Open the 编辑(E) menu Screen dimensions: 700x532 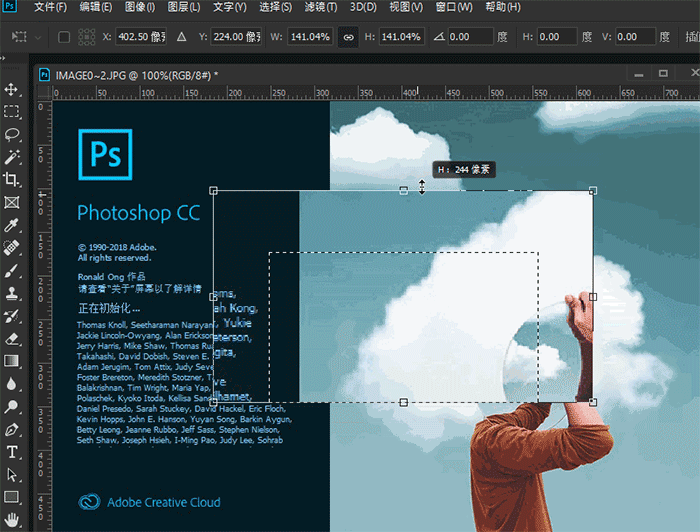(x=96, y=7)
